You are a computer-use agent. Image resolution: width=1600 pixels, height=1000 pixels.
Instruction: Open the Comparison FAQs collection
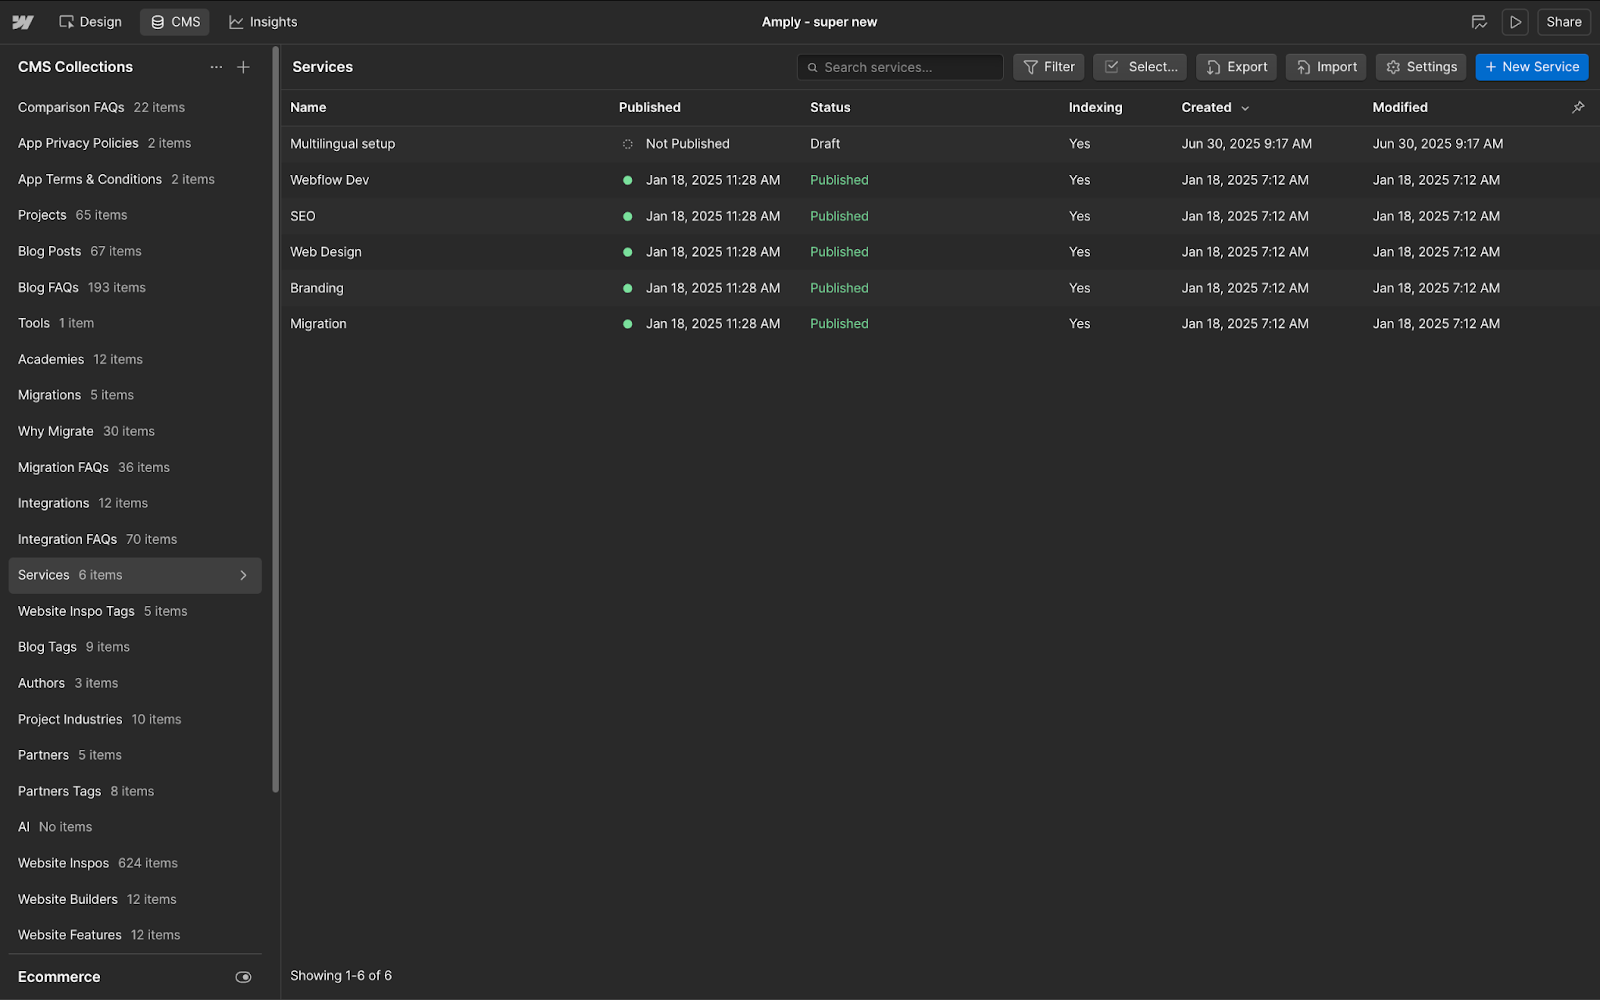135,107
